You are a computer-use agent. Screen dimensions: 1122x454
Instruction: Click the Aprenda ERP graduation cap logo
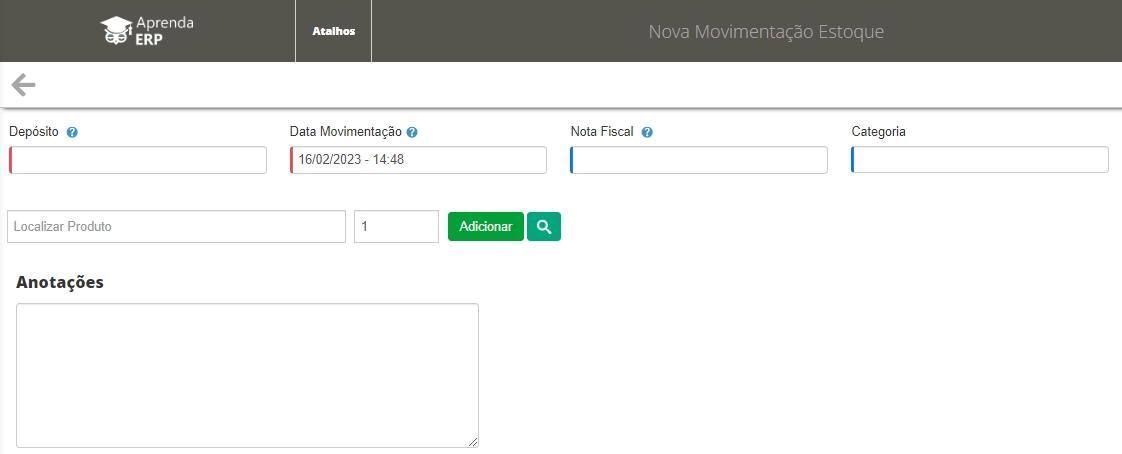coord(147,31)
